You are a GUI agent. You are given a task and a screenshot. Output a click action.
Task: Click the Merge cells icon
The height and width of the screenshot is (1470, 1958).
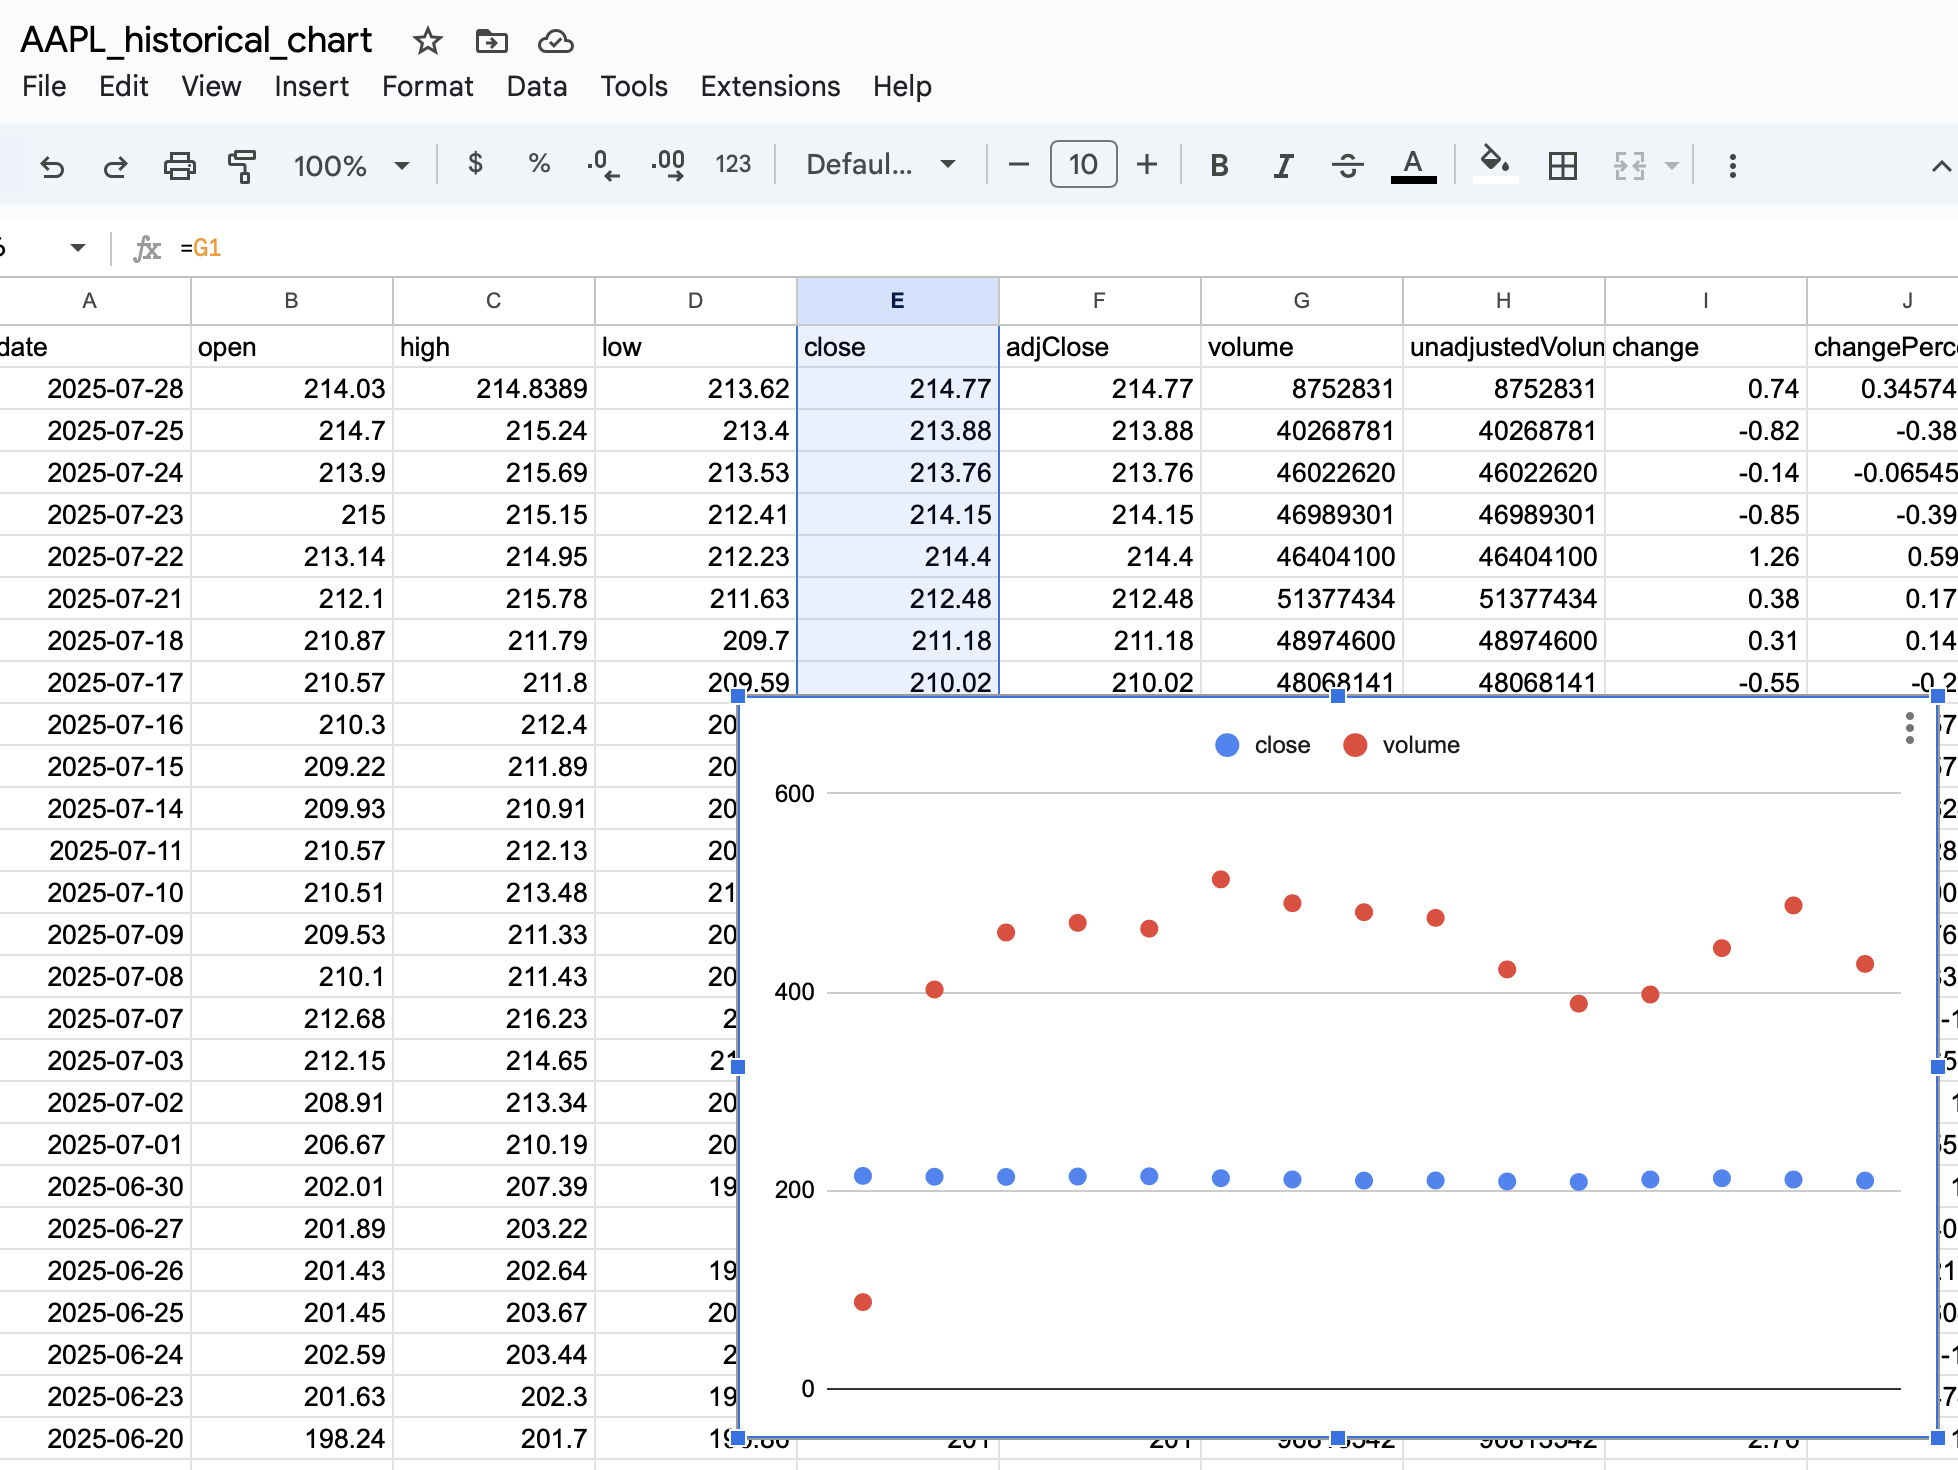(x=1630, y=165)
